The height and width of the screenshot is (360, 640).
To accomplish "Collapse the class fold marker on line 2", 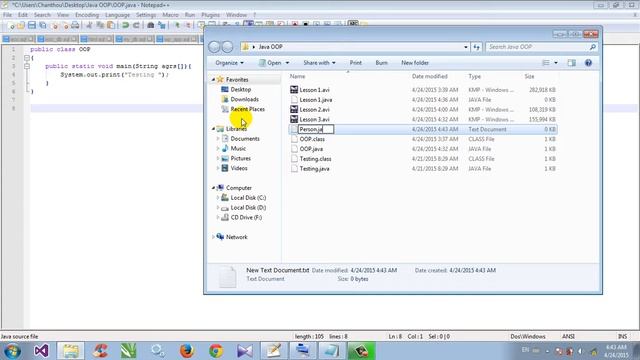I will 27,58.
